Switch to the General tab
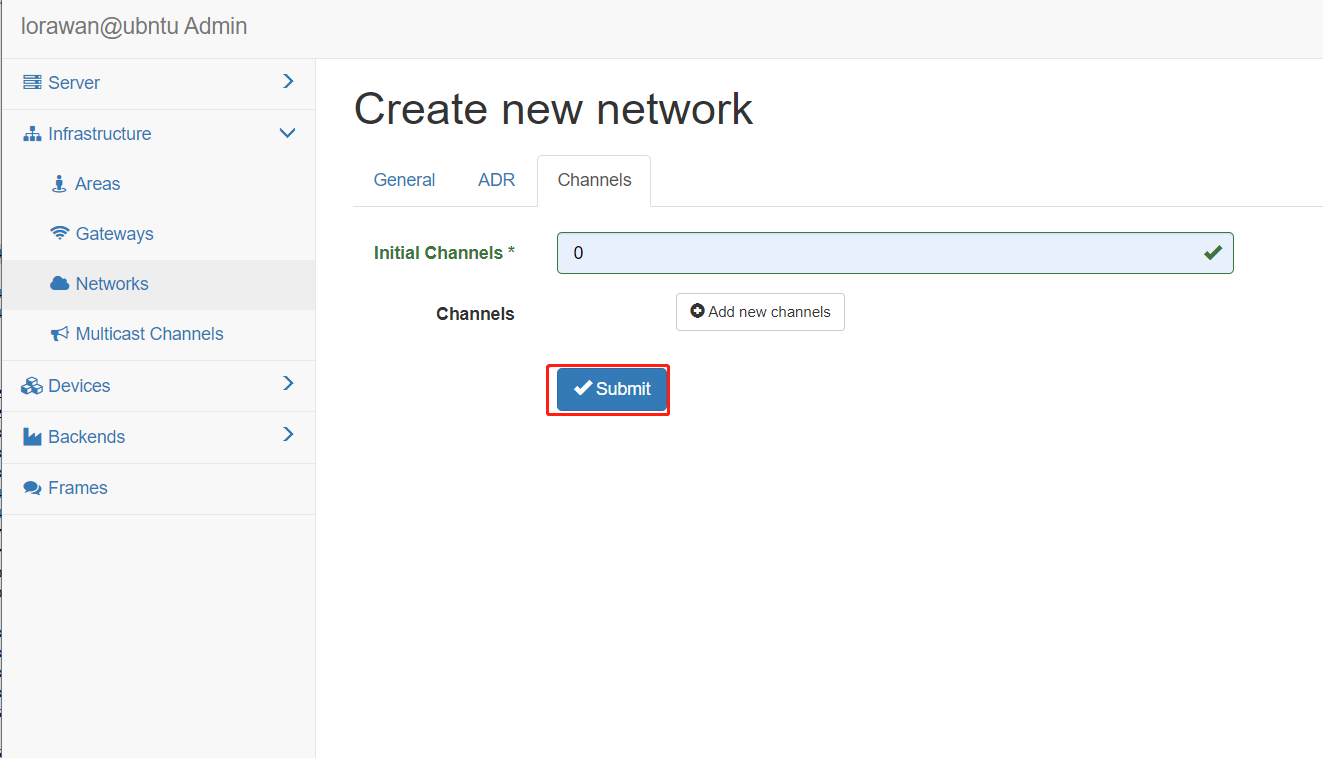The image size is (1323, 758). [x=404, y=180]
